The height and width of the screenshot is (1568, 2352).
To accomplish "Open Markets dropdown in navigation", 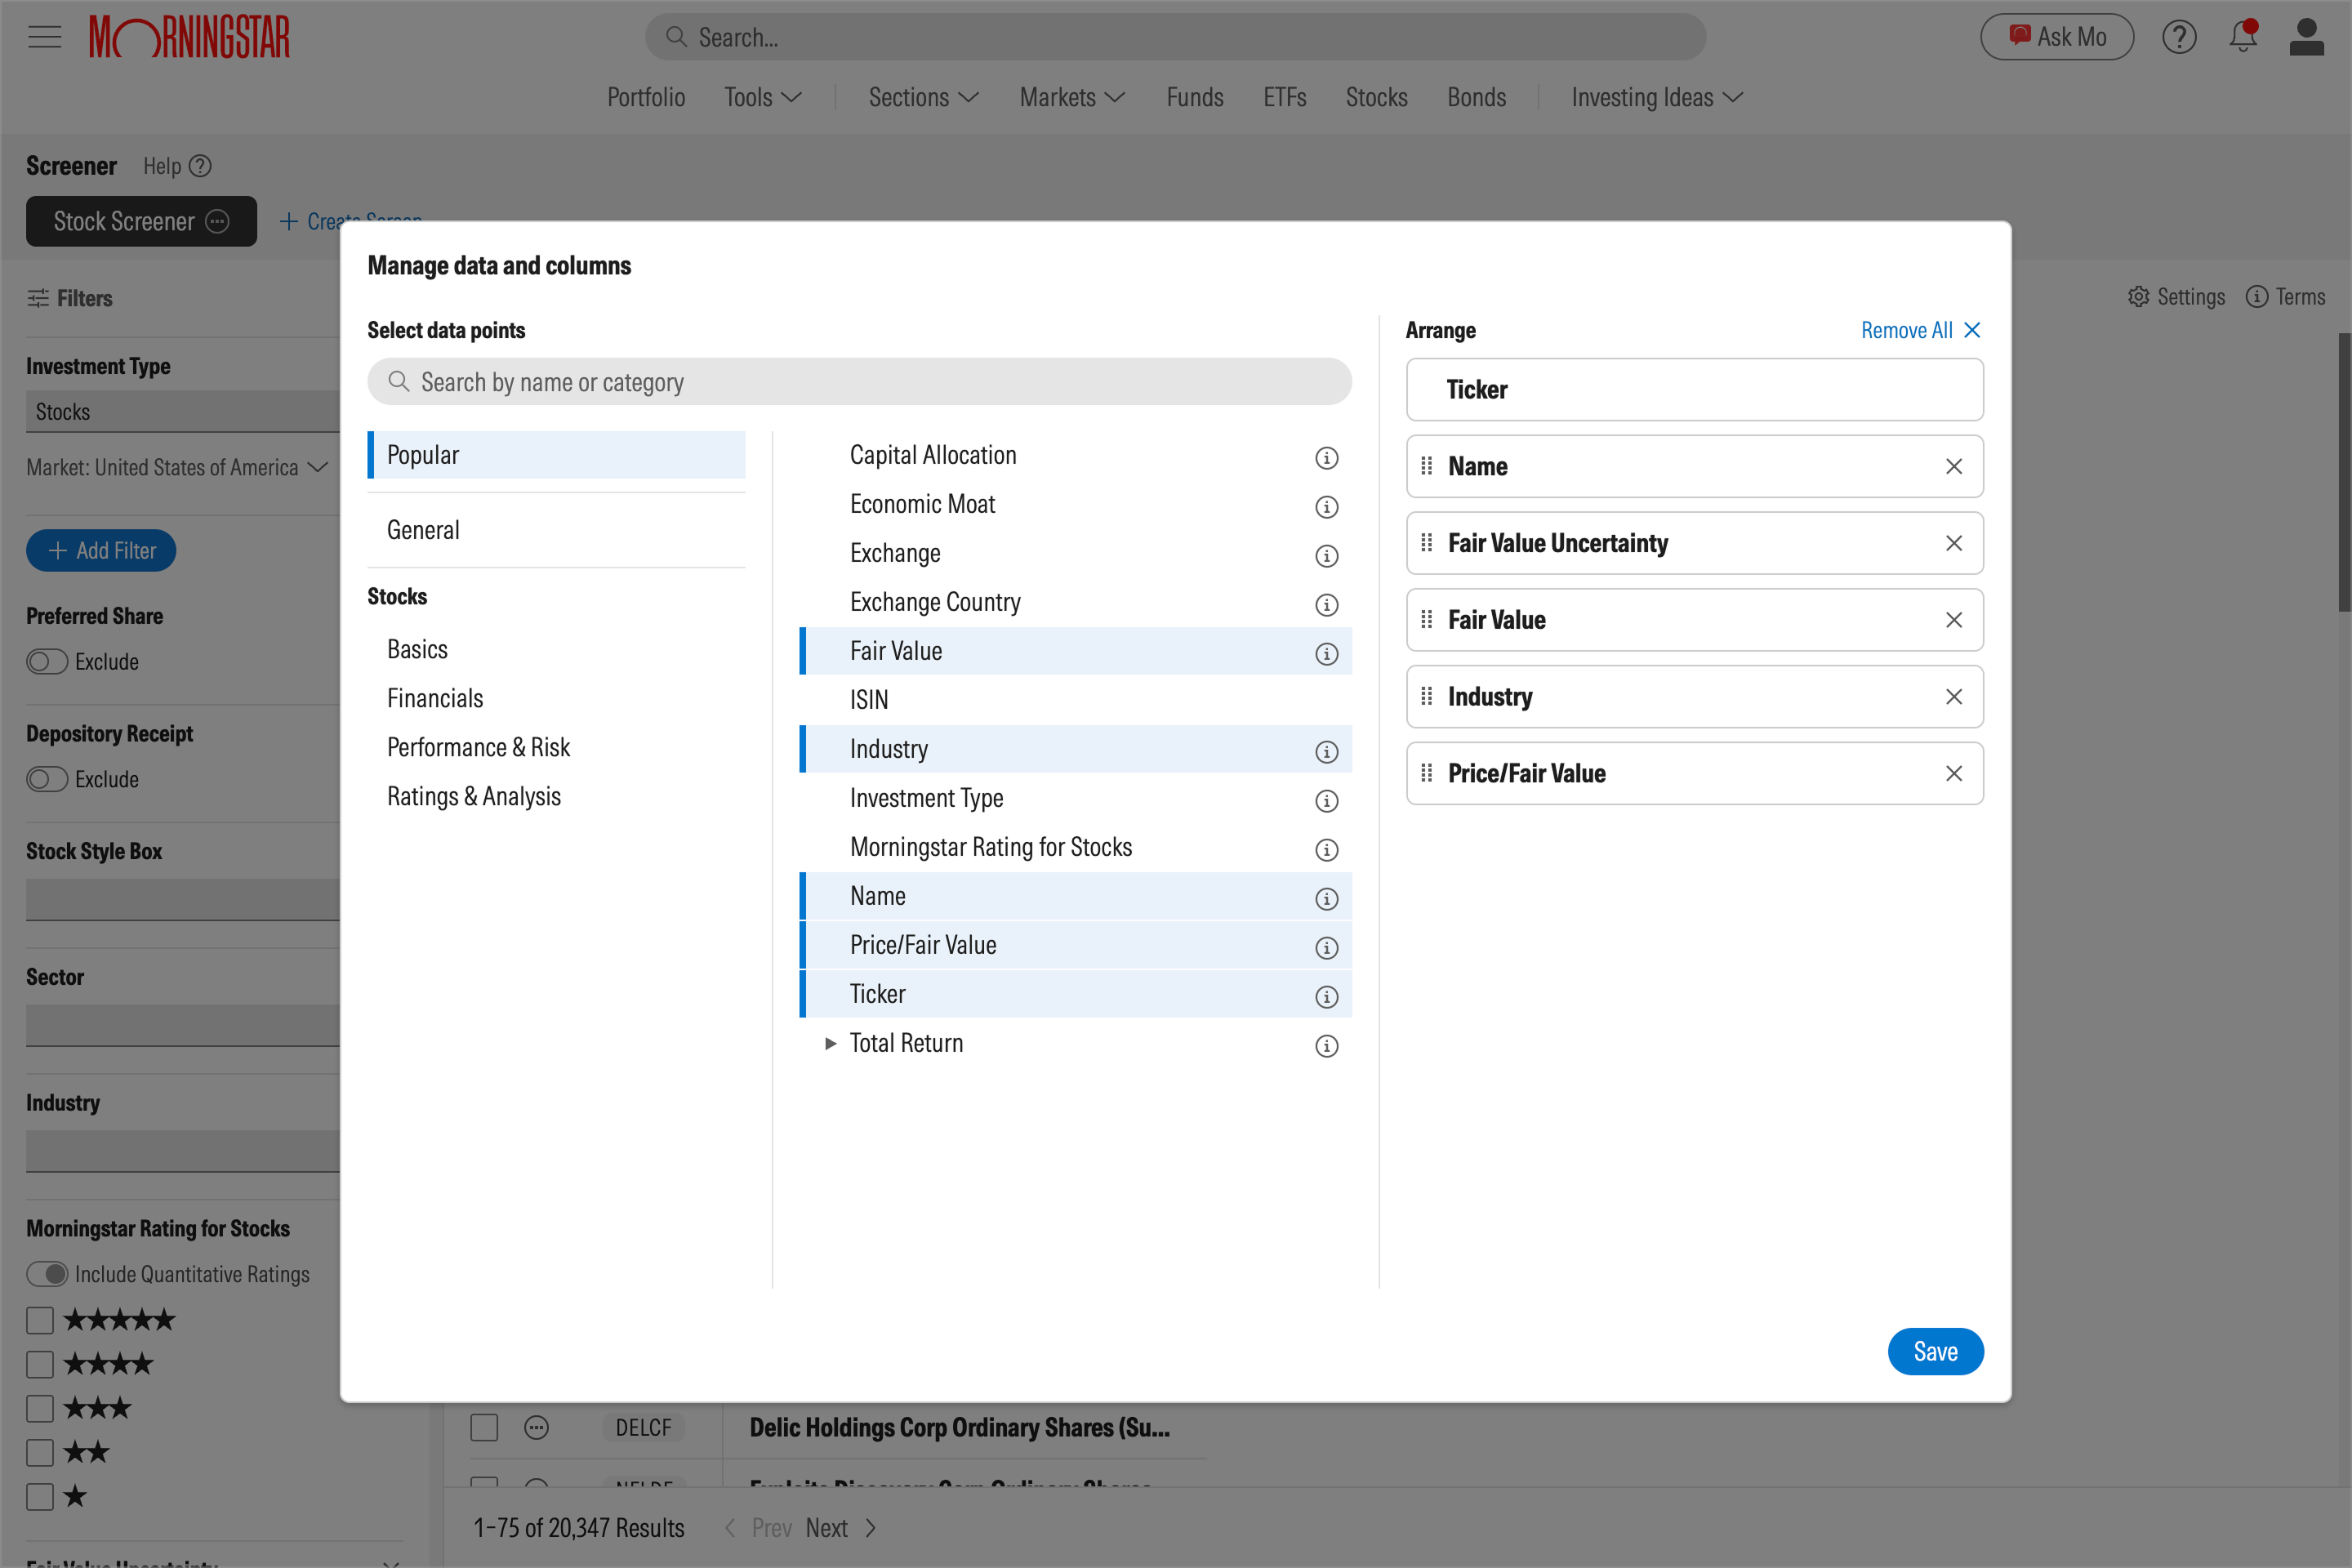I will point(1072,97).
